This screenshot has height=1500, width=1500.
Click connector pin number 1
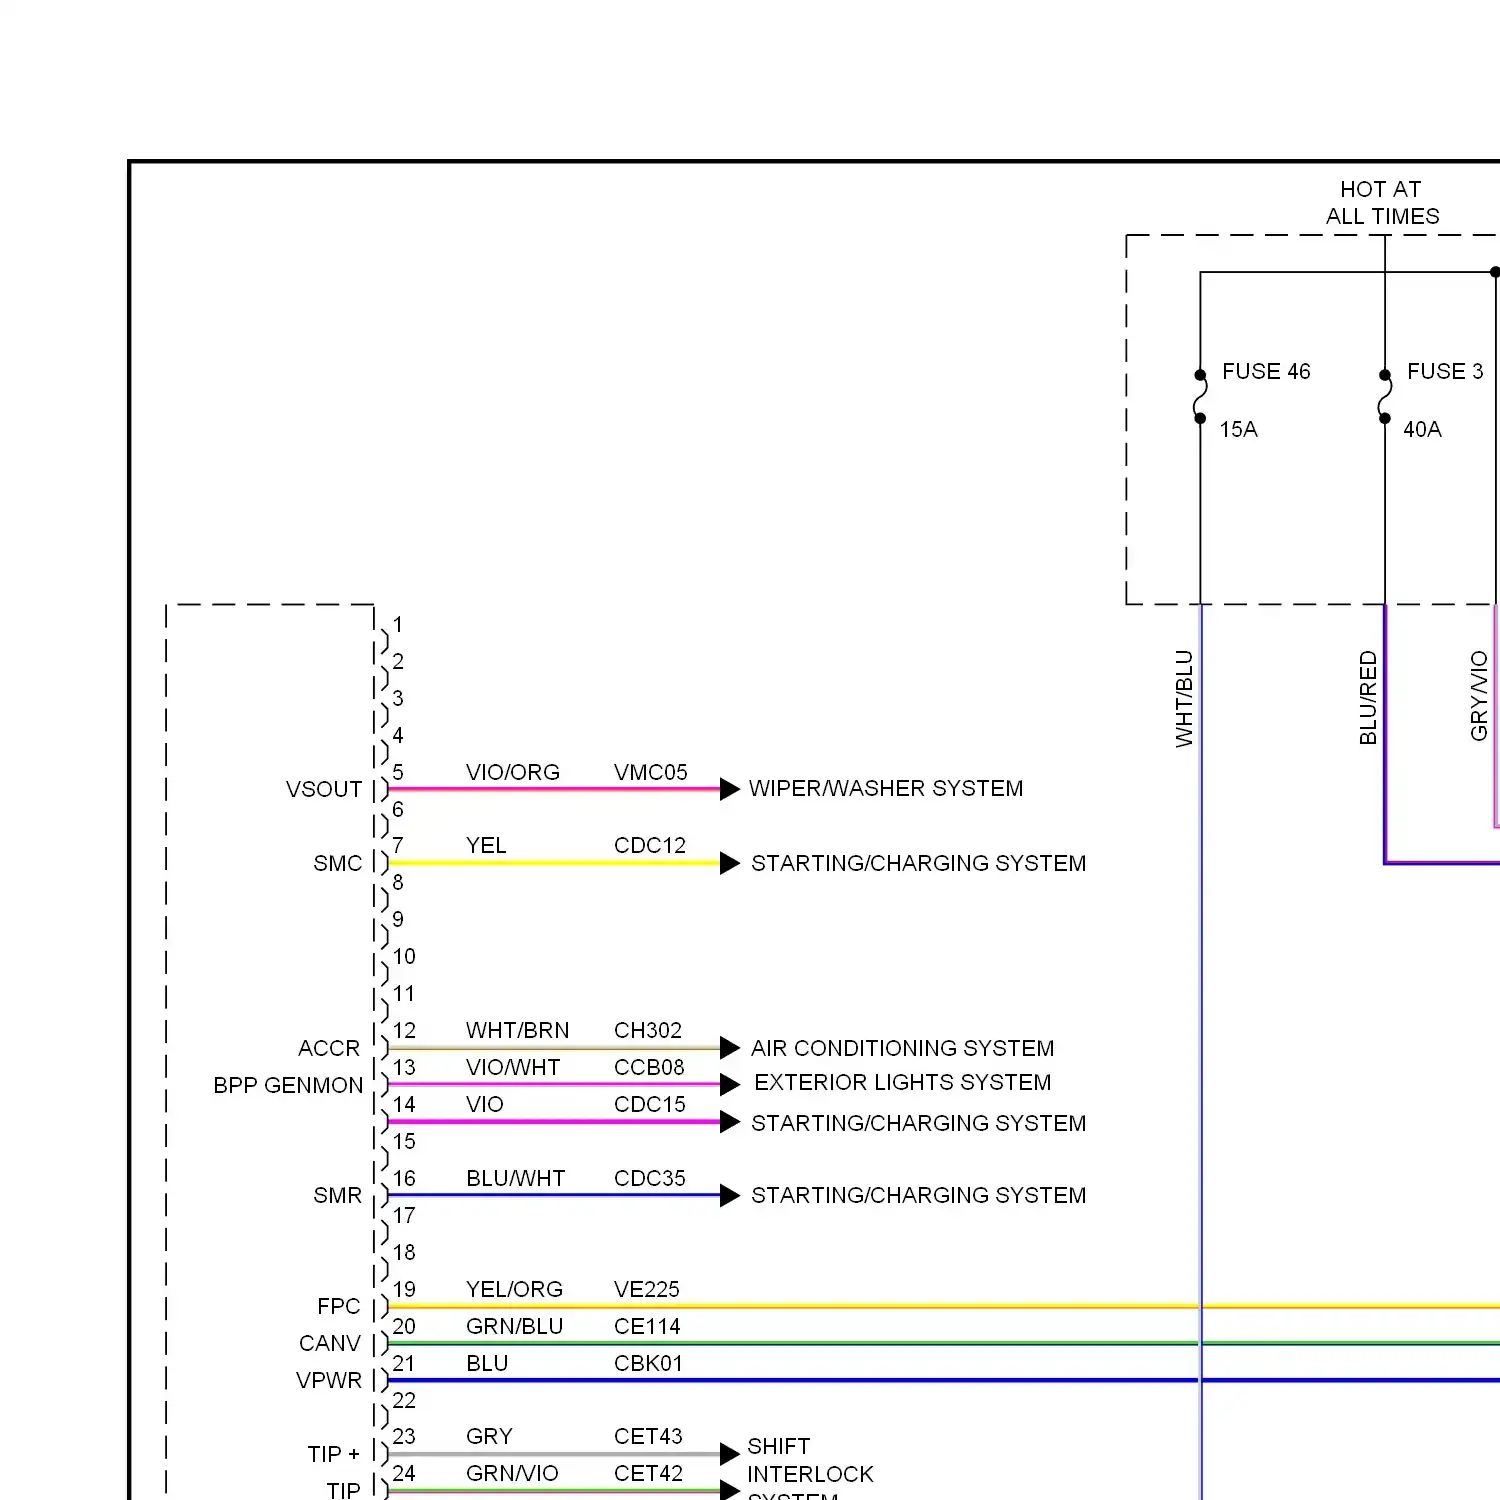click(398, 624)
